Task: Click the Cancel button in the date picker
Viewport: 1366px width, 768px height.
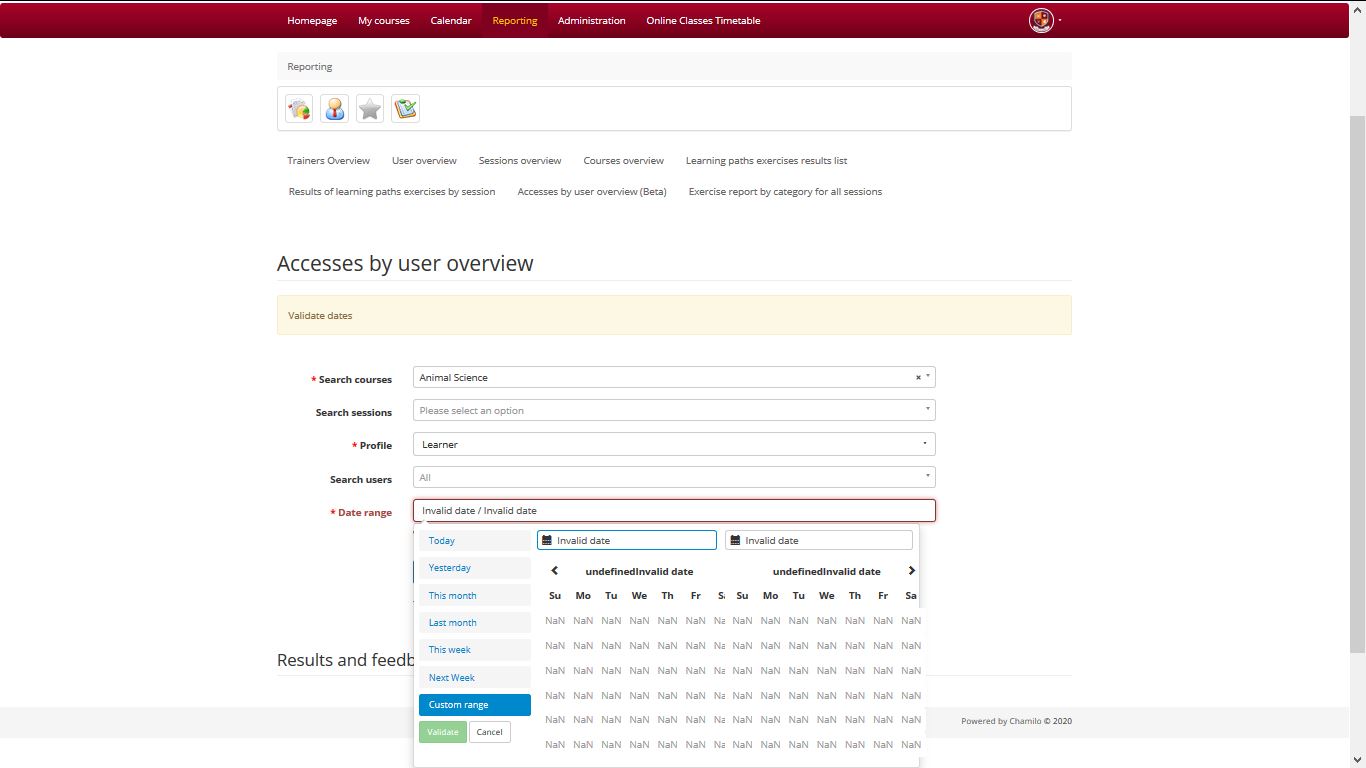Action: click(x=489, y=732)
